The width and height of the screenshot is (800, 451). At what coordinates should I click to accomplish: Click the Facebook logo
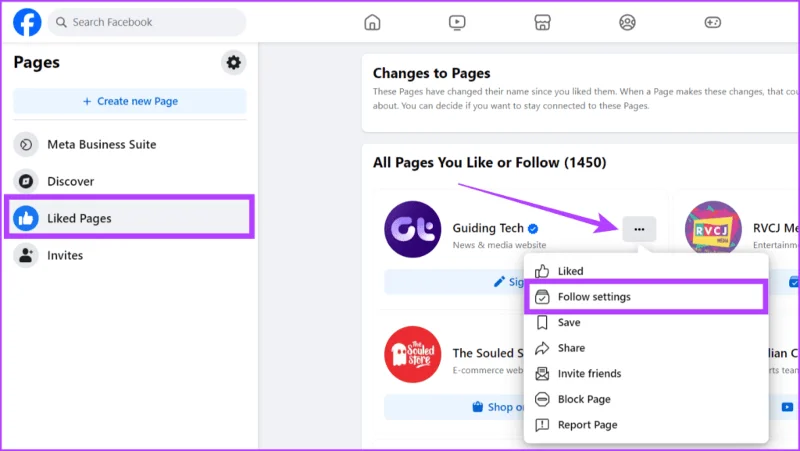tap(27, 22)
